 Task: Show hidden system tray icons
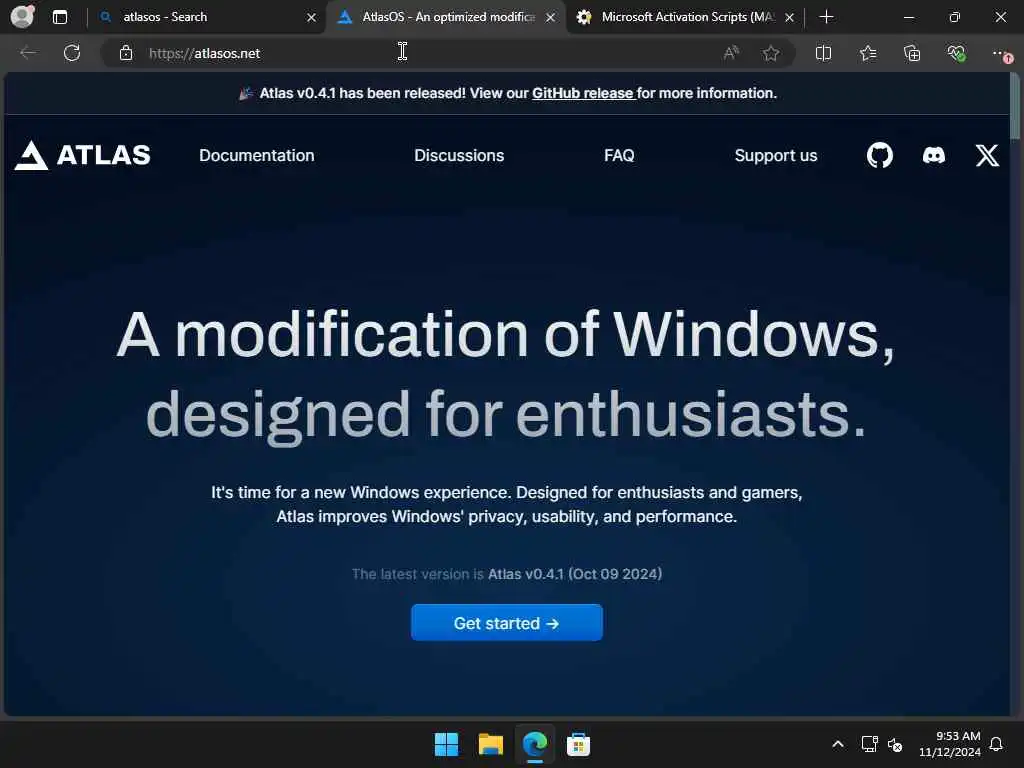pos(838,744)
